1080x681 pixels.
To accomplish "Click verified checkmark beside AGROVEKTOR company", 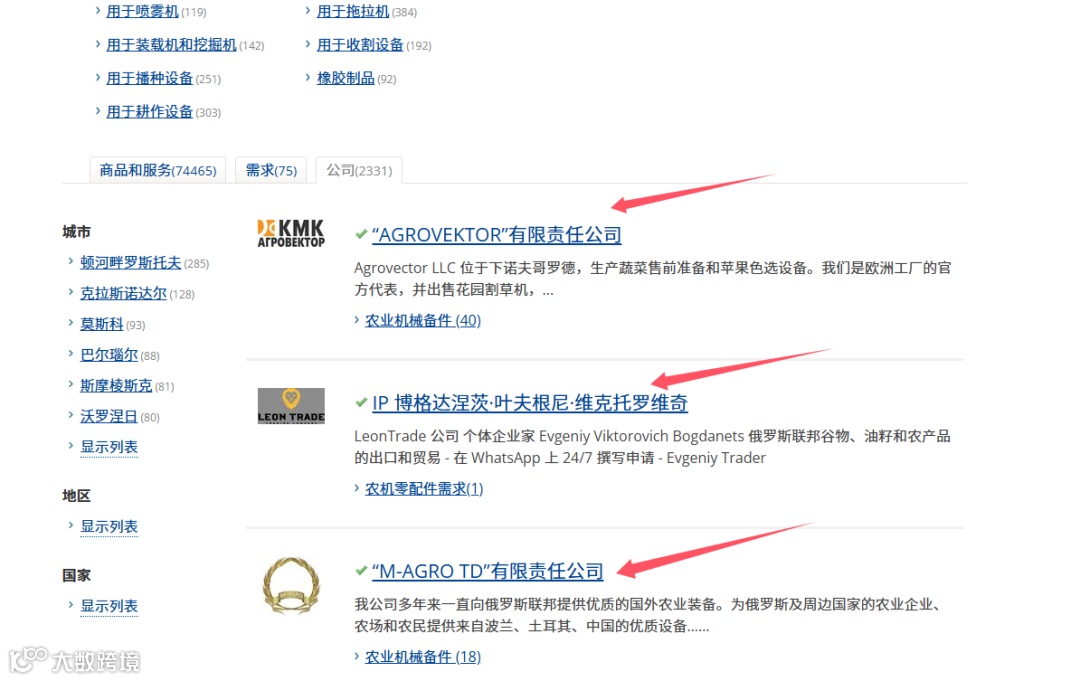I will click(x=361, y=234).
